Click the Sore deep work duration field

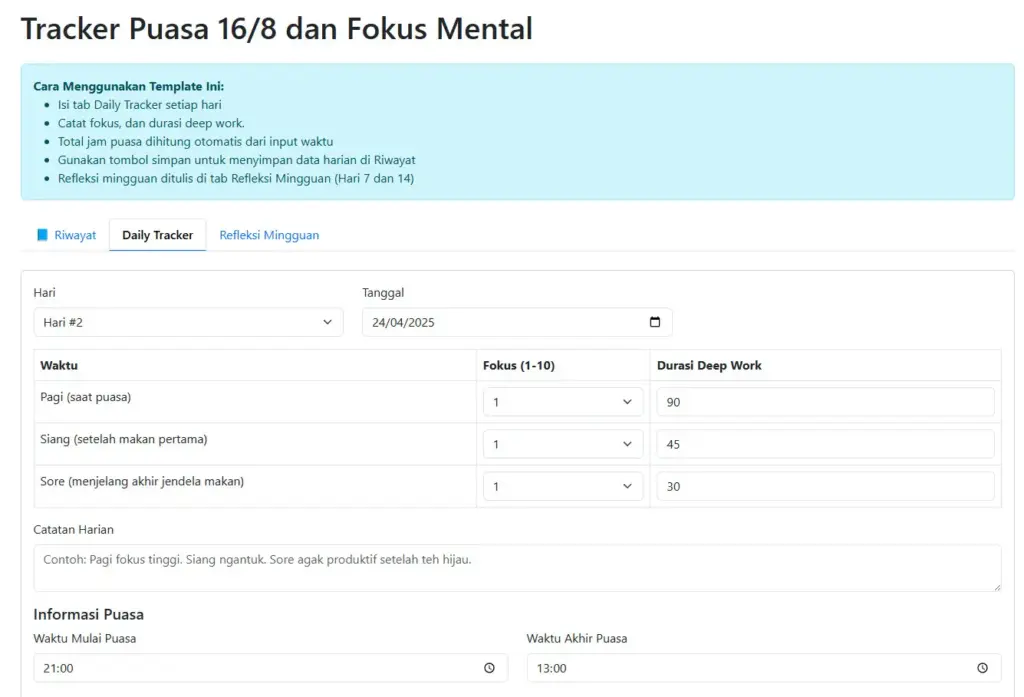point(825,486)
